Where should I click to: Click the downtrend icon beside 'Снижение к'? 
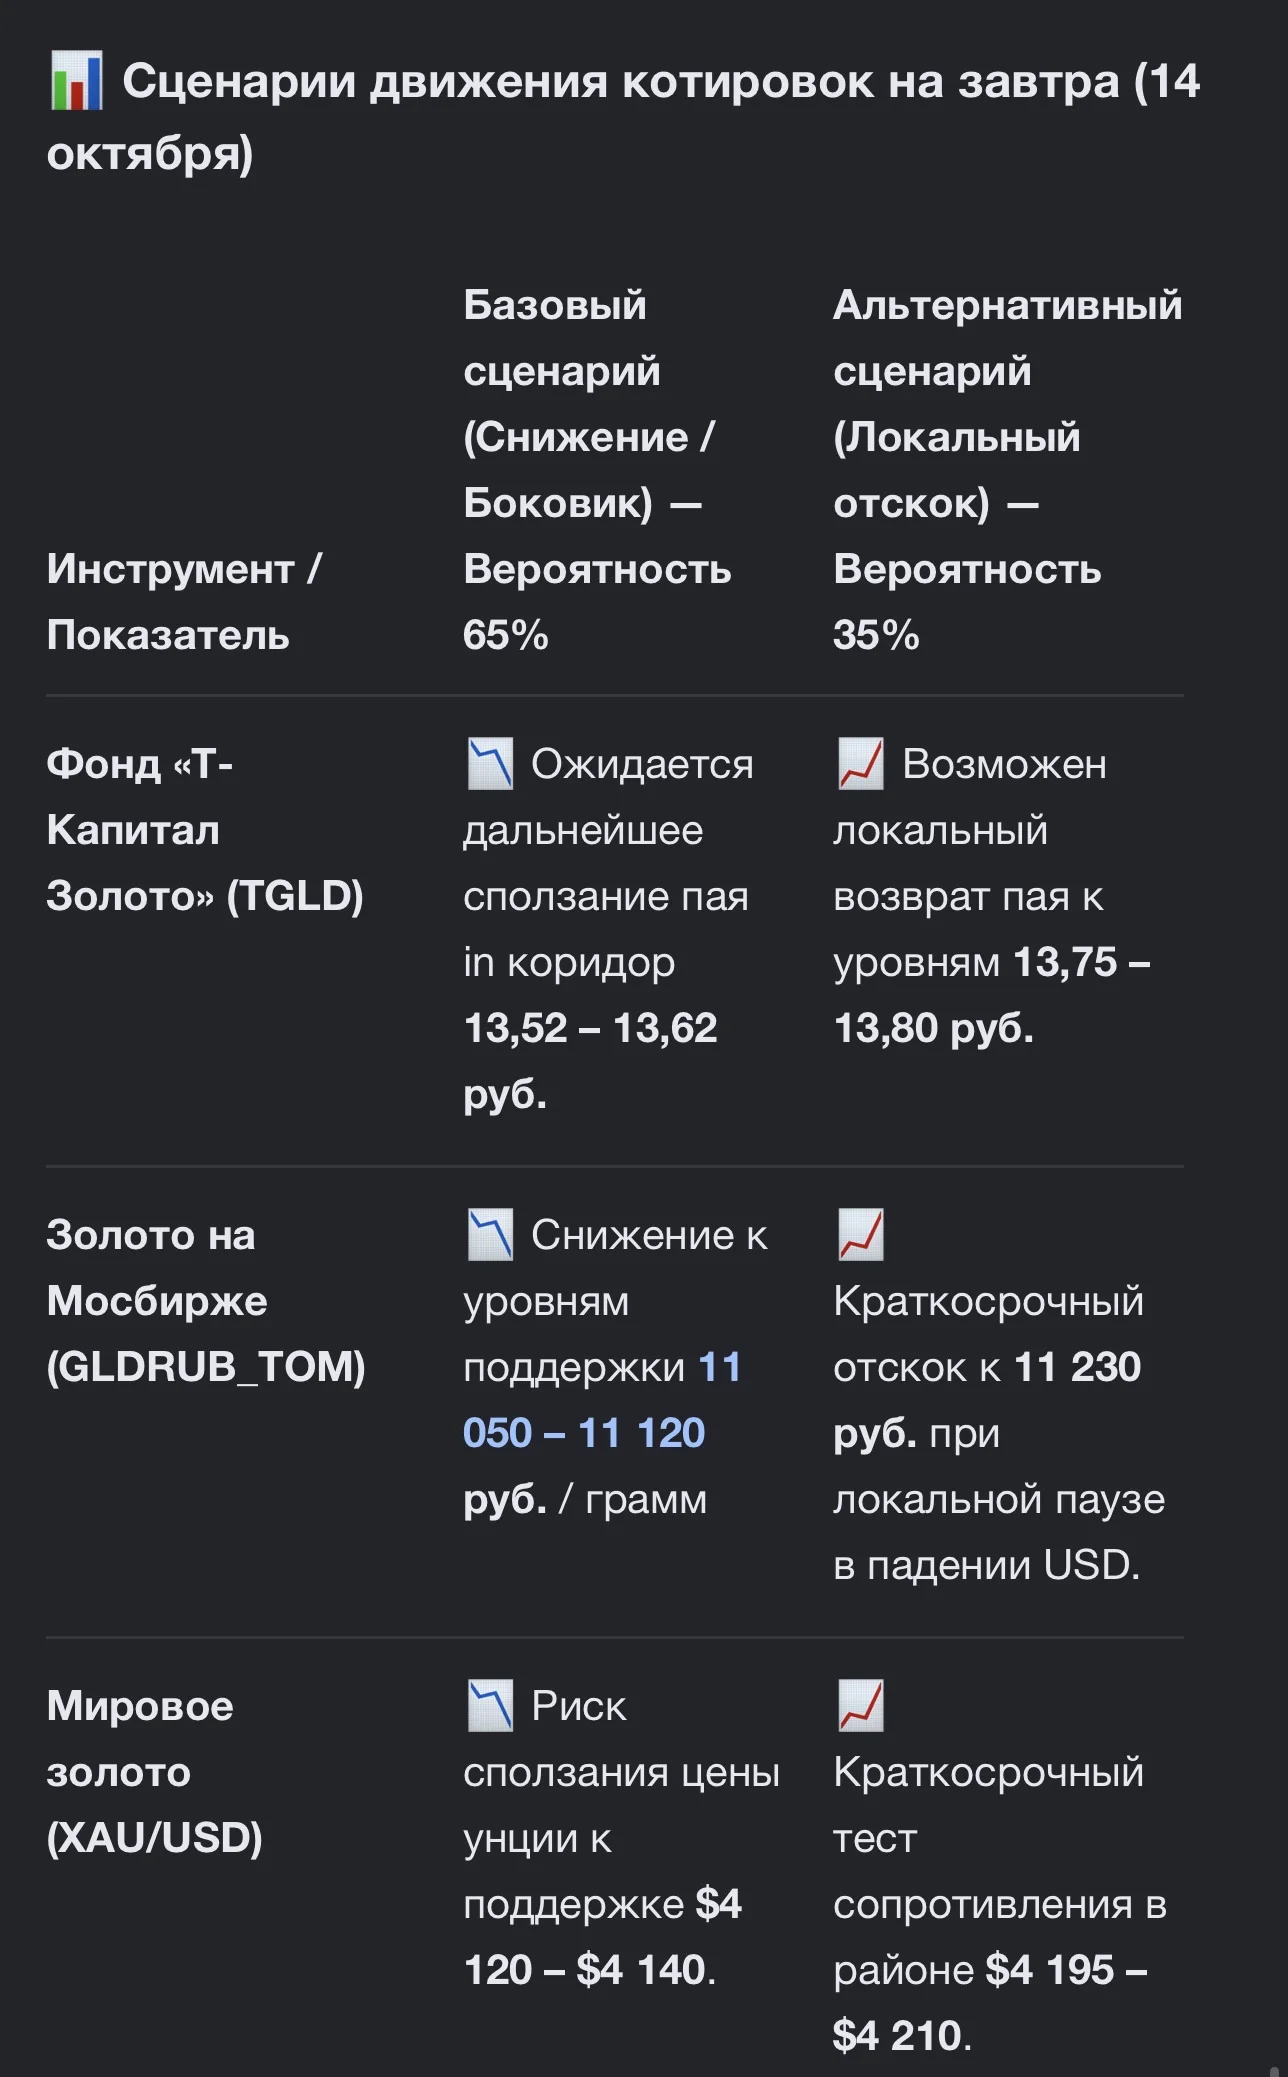(490, 1235)
